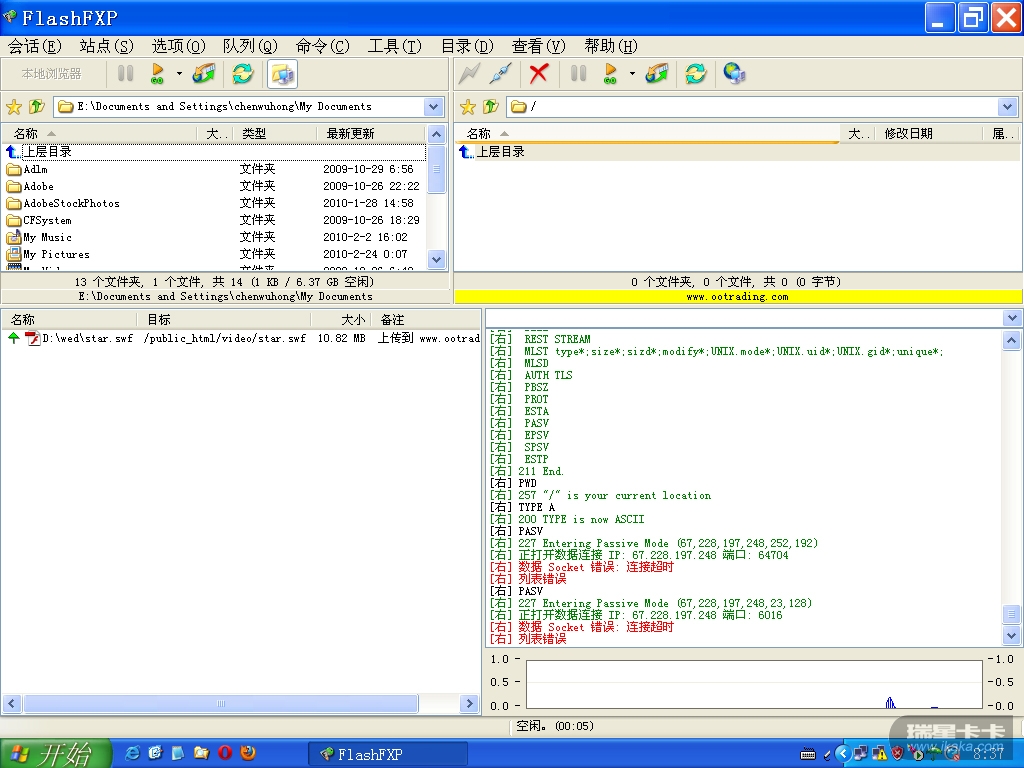Viewport: 1024px width, 768px height.
Task: Click the globe icon in the remote toolbar
Action: click(734, 73)
